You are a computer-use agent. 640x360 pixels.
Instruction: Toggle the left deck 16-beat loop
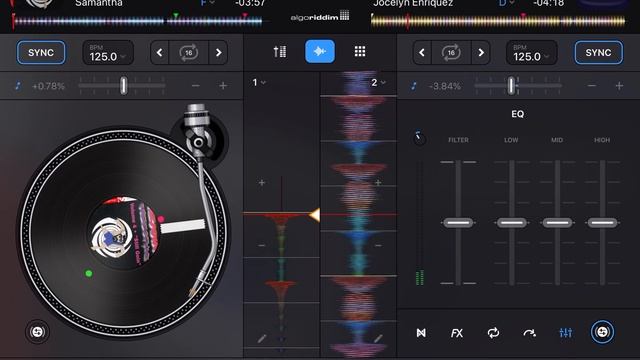pos(189,53)
